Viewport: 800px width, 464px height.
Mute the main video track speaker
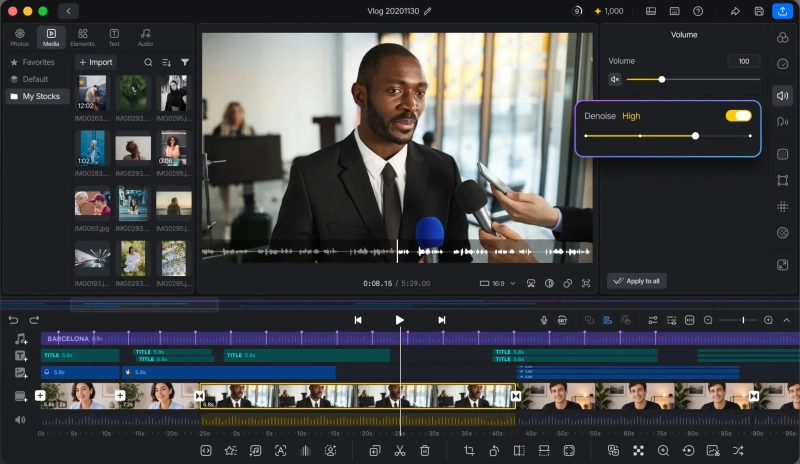20,420
